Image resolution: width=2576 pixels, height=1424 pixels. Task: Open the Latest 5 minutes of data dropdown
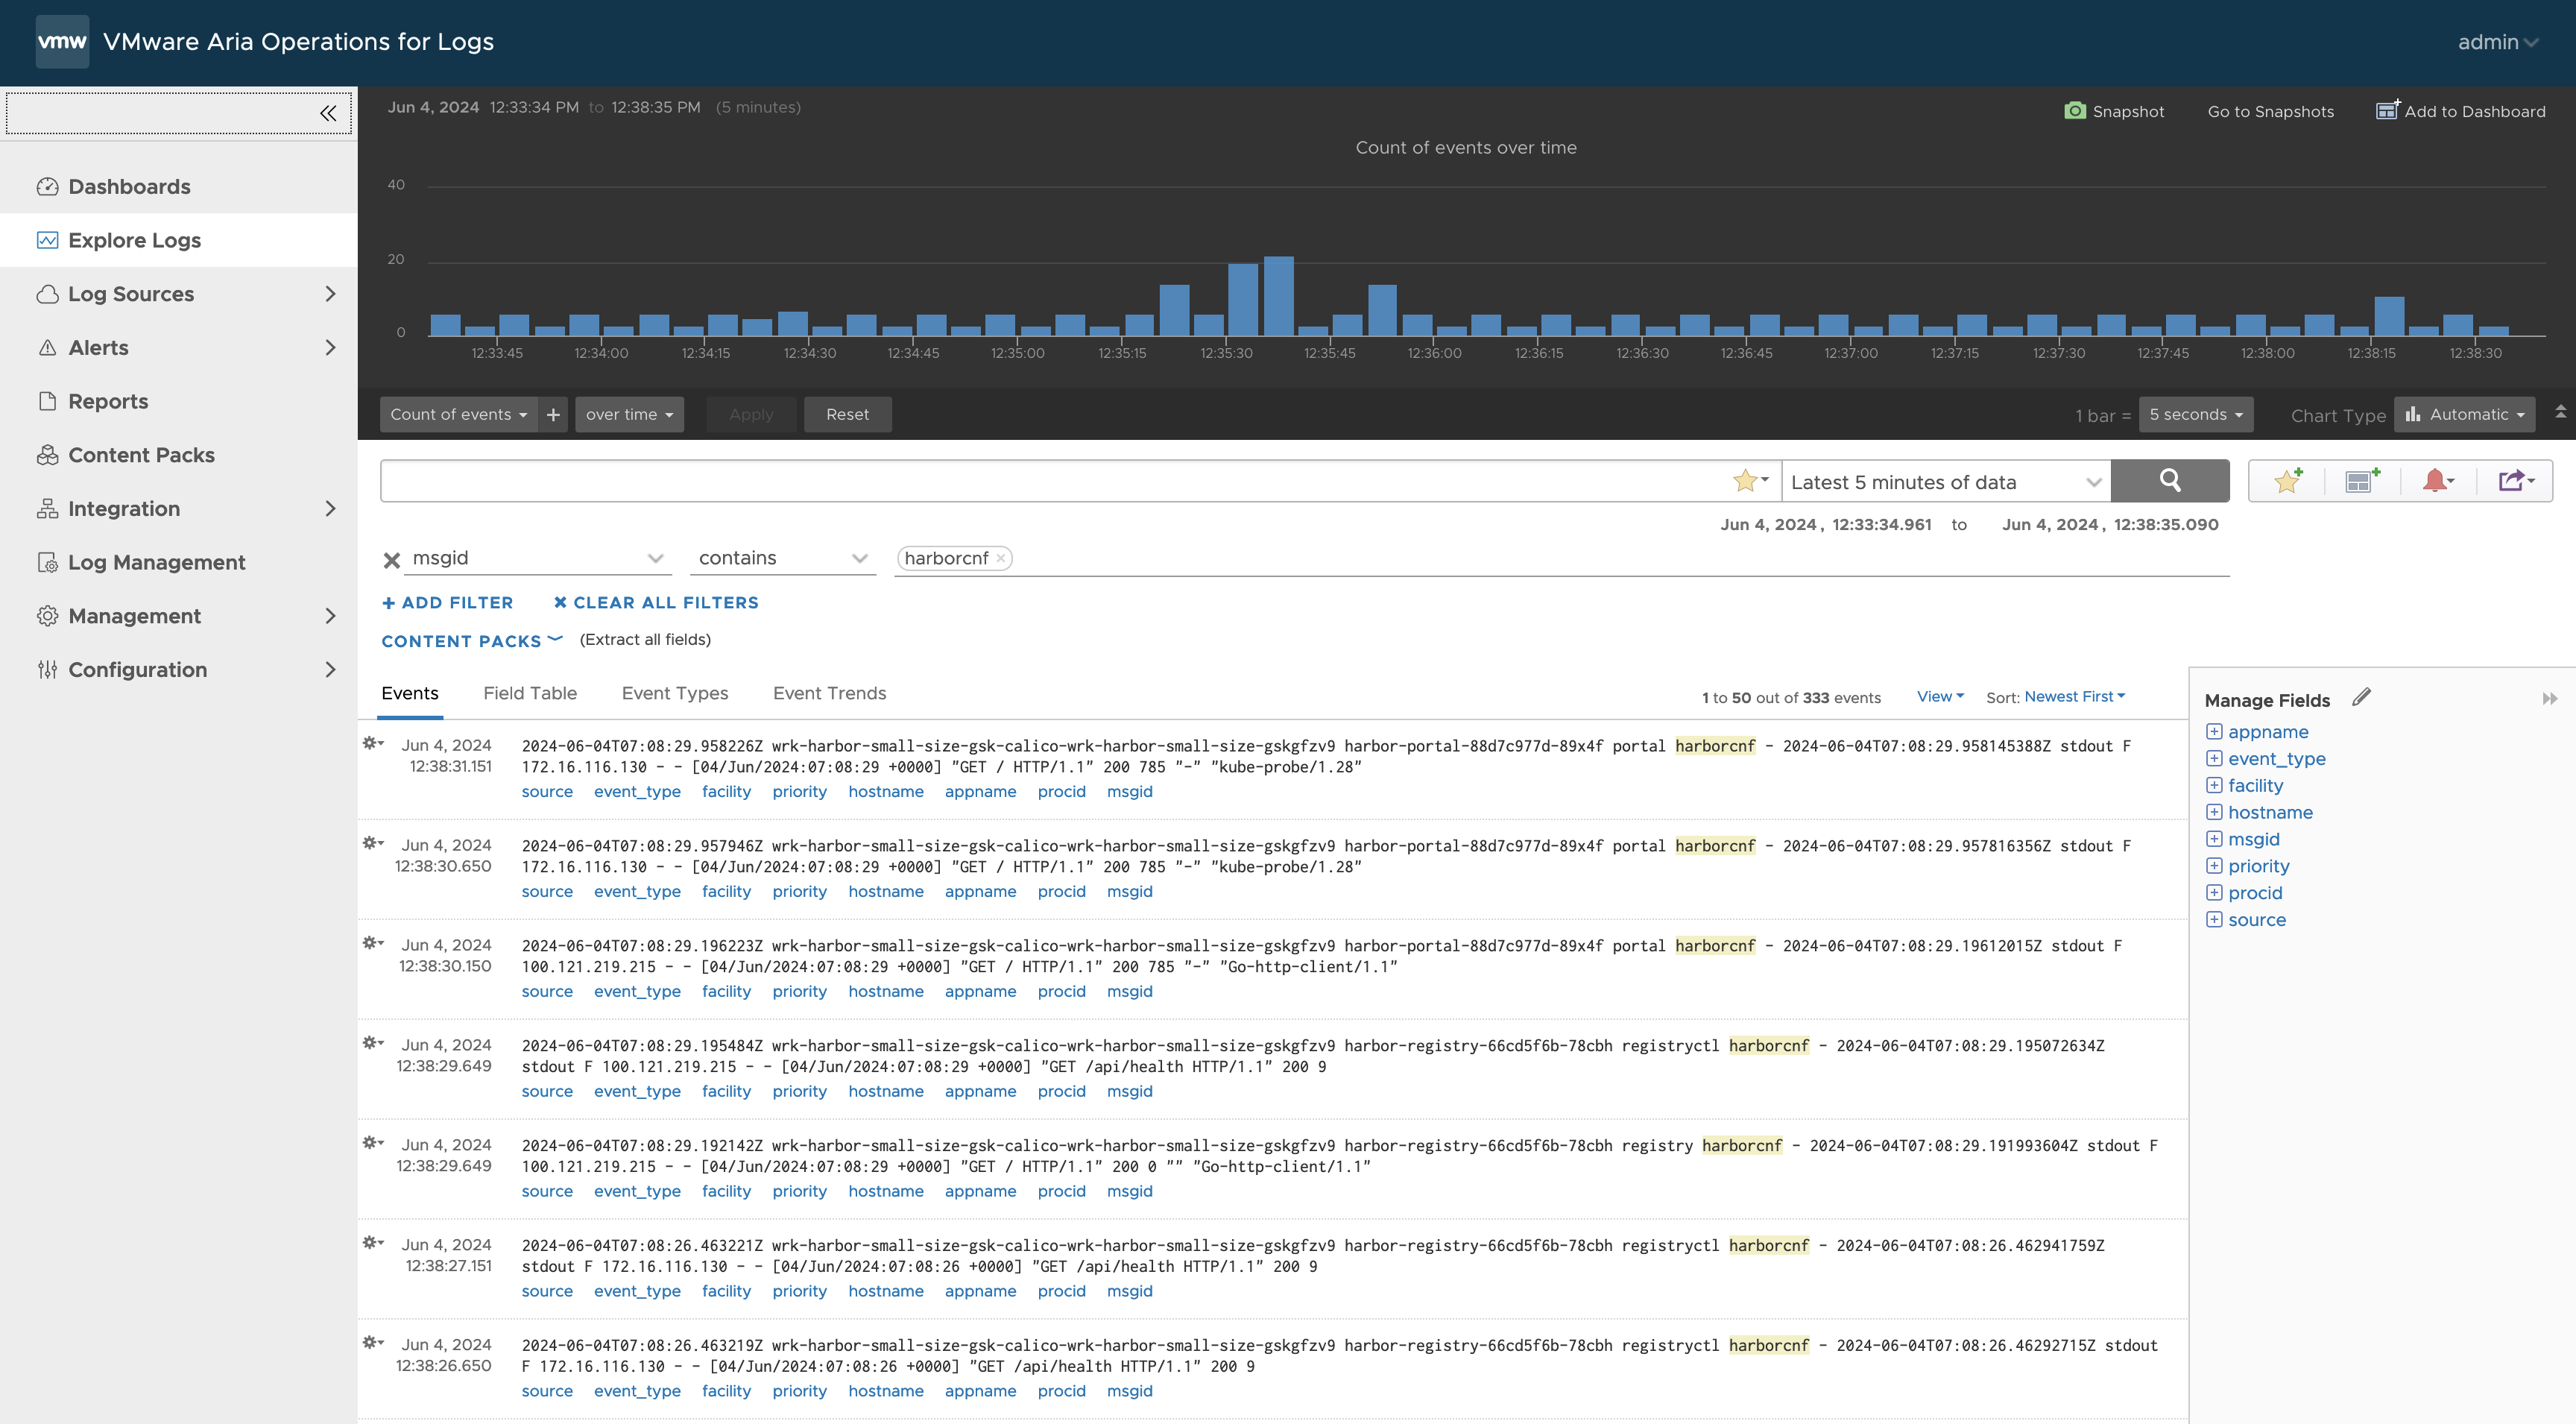(x=1946, y=482)
